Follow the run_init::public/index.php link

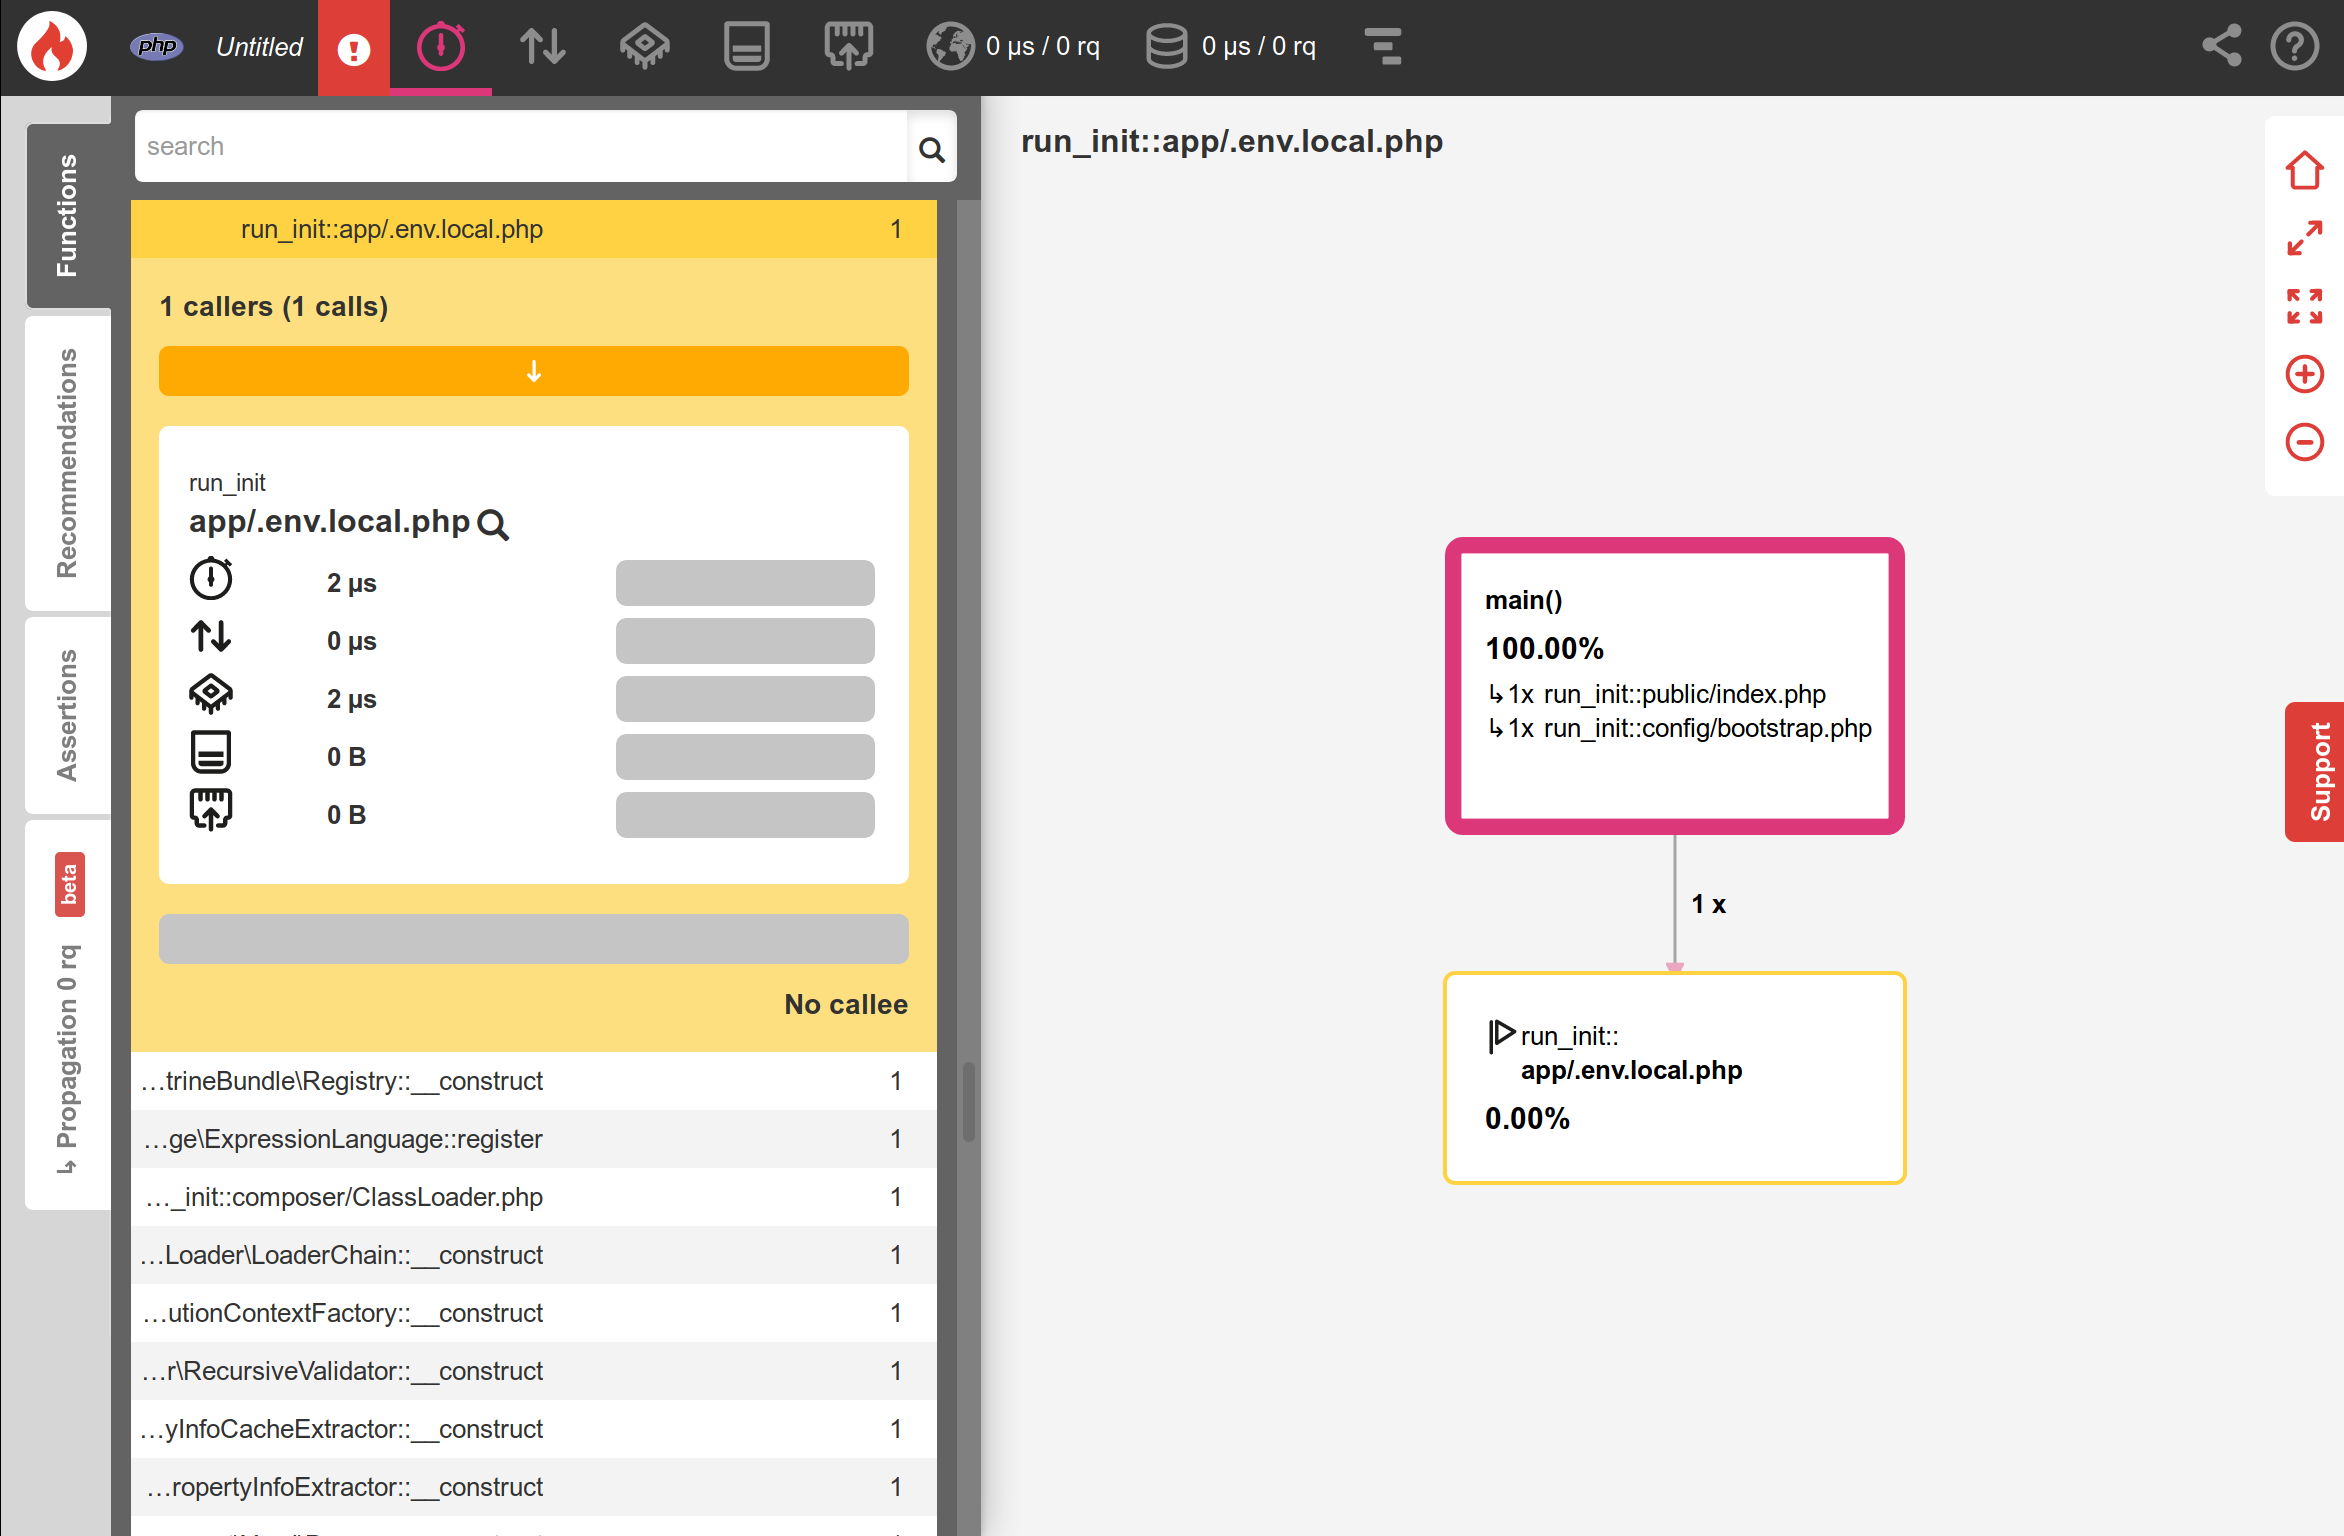(x=1683, y=693)
